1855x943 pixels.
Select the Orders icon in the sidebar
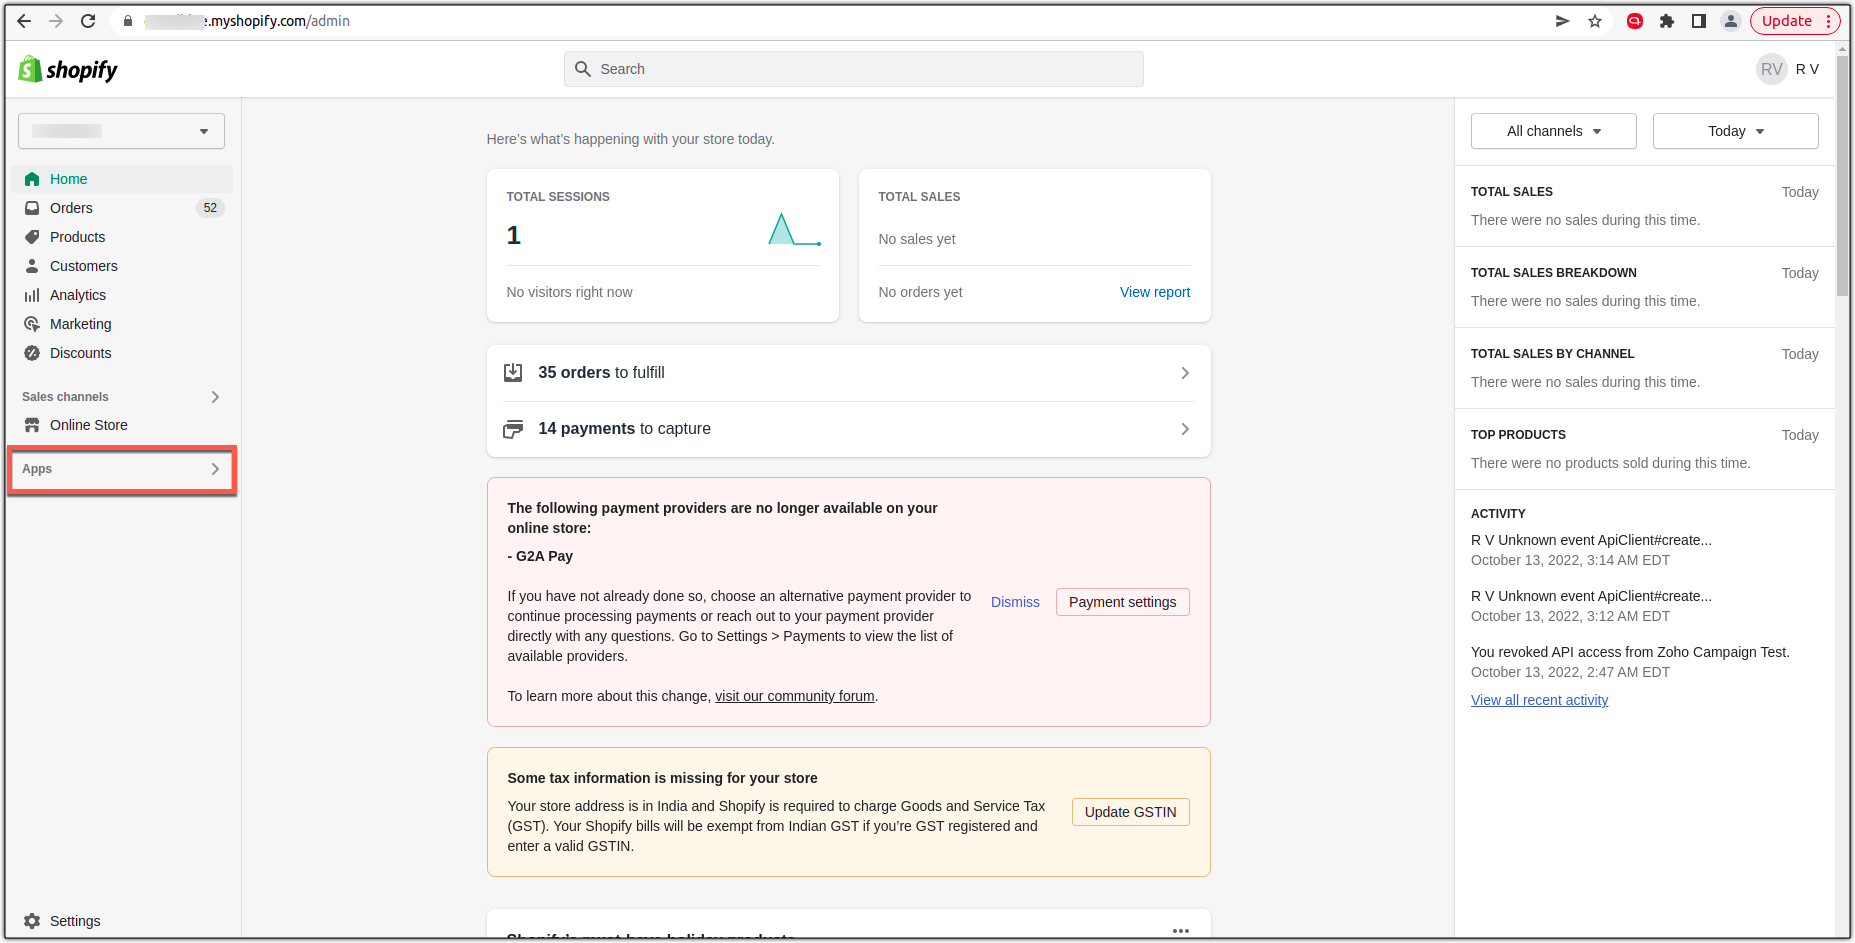point(32,207)
